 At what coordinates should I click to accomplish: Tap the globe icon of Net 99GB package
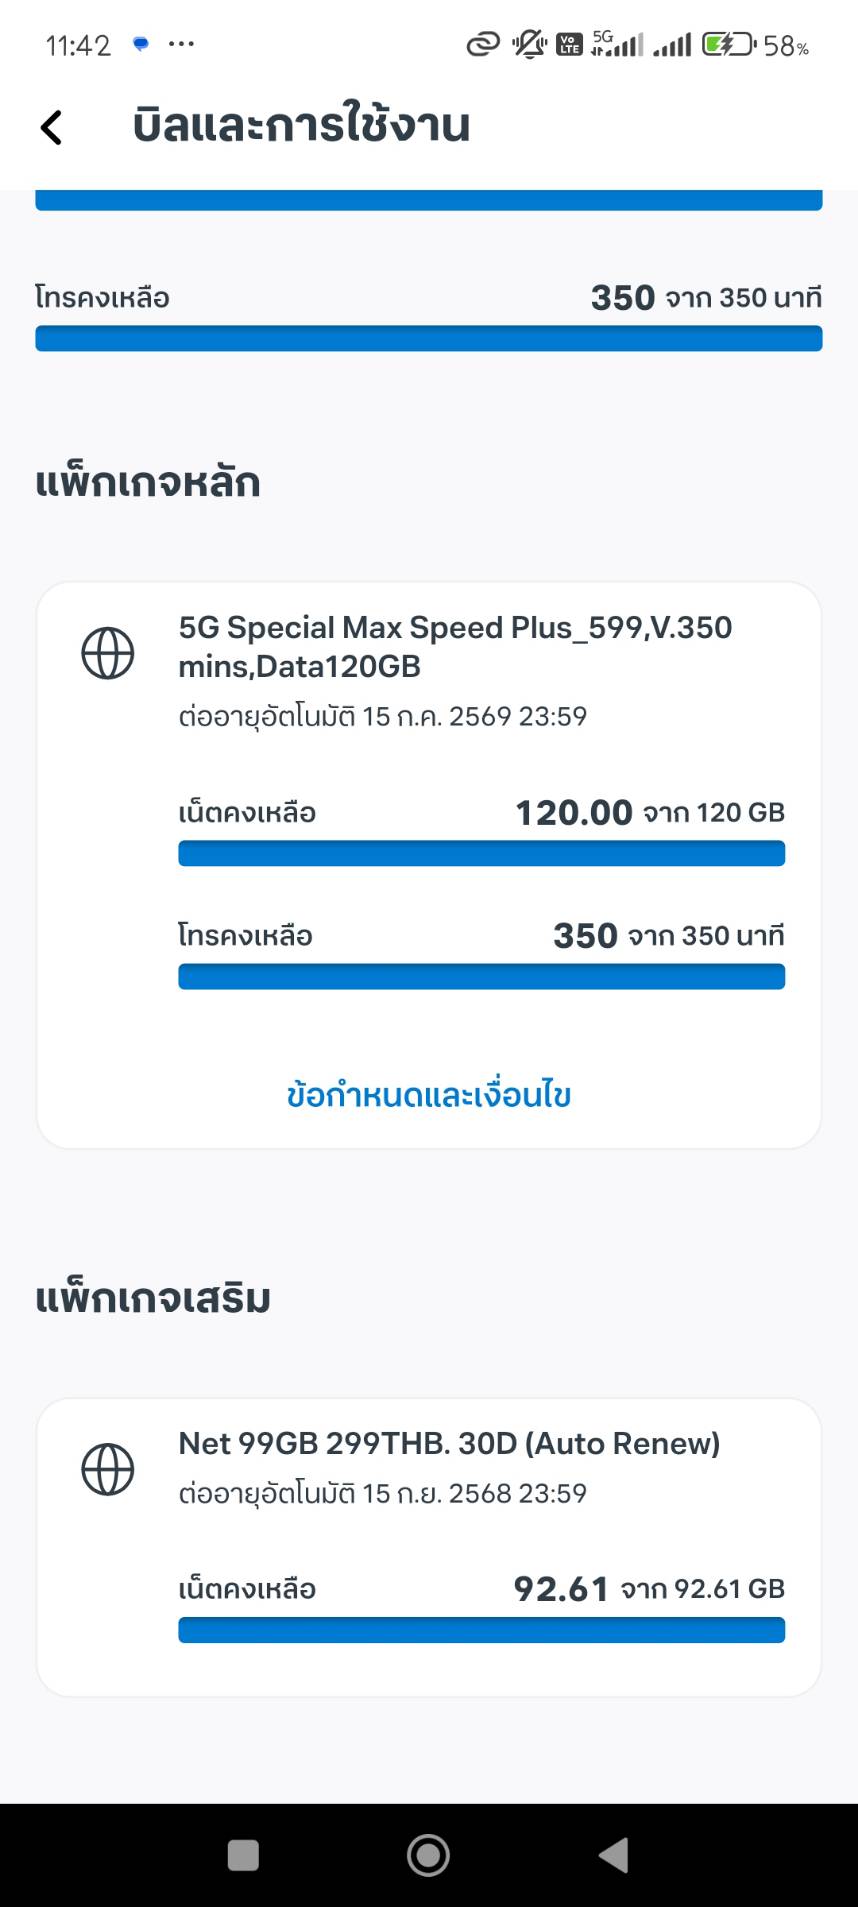(x=108, y=1469)
